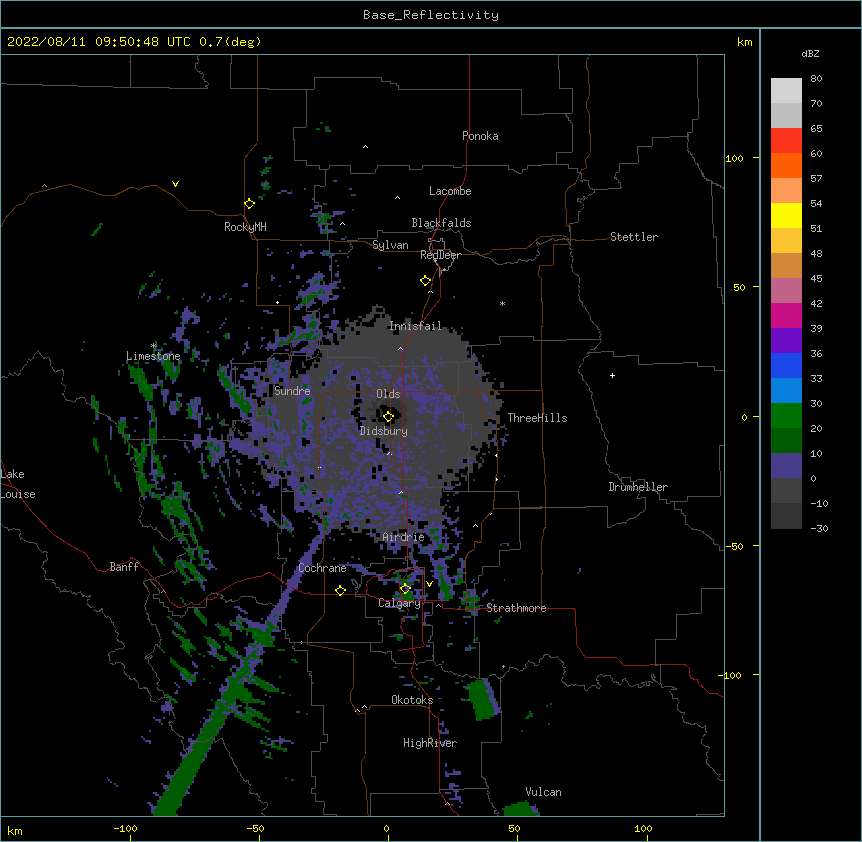Click the yellow V marker east of Calgary
862x842 pixels.
[x=429, y=584]
